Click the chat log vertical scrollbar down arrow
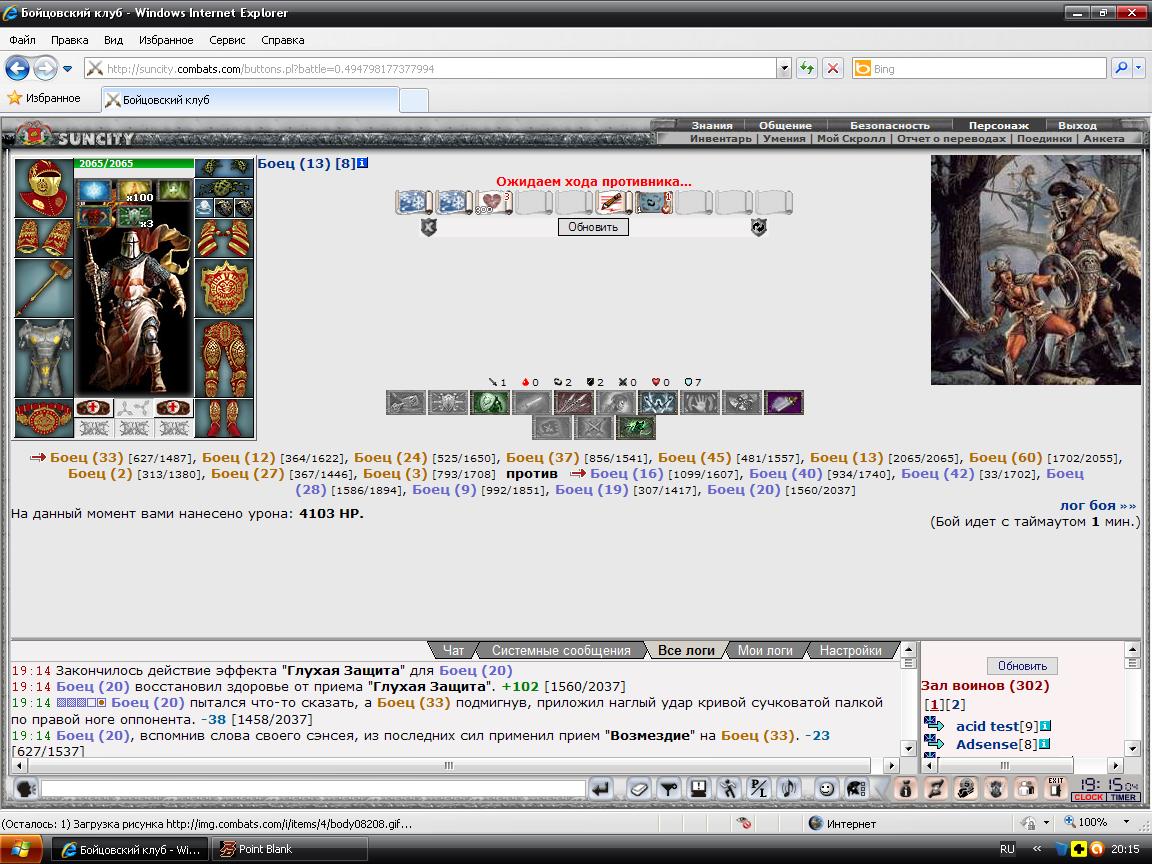The width and height of the screenshot is (1152, 864). coord(908,749)
